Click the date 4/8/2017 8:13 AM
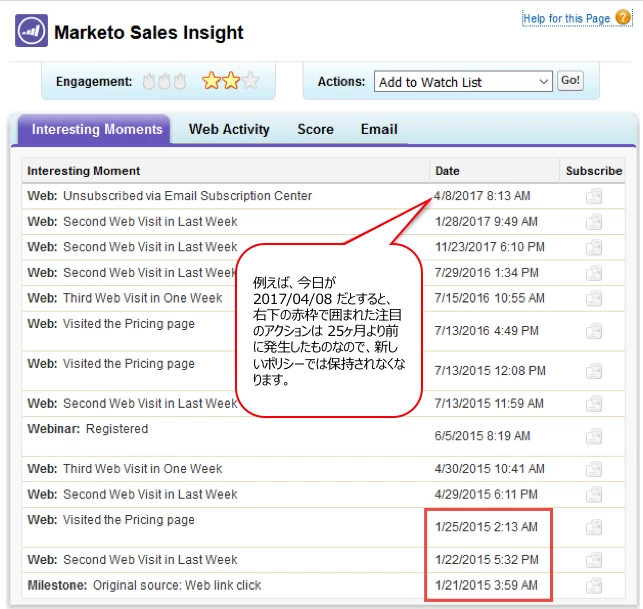 point(482,196)
